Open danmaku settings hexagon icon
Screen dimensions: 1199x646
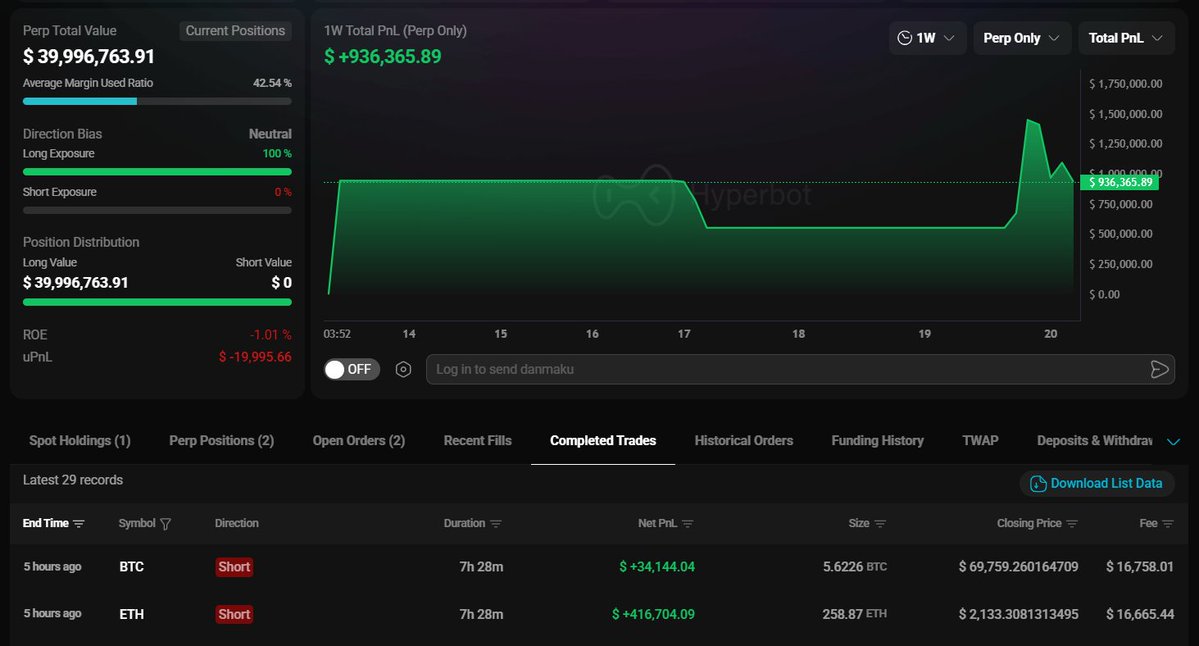pyautogui.click(x=403, y=369)
